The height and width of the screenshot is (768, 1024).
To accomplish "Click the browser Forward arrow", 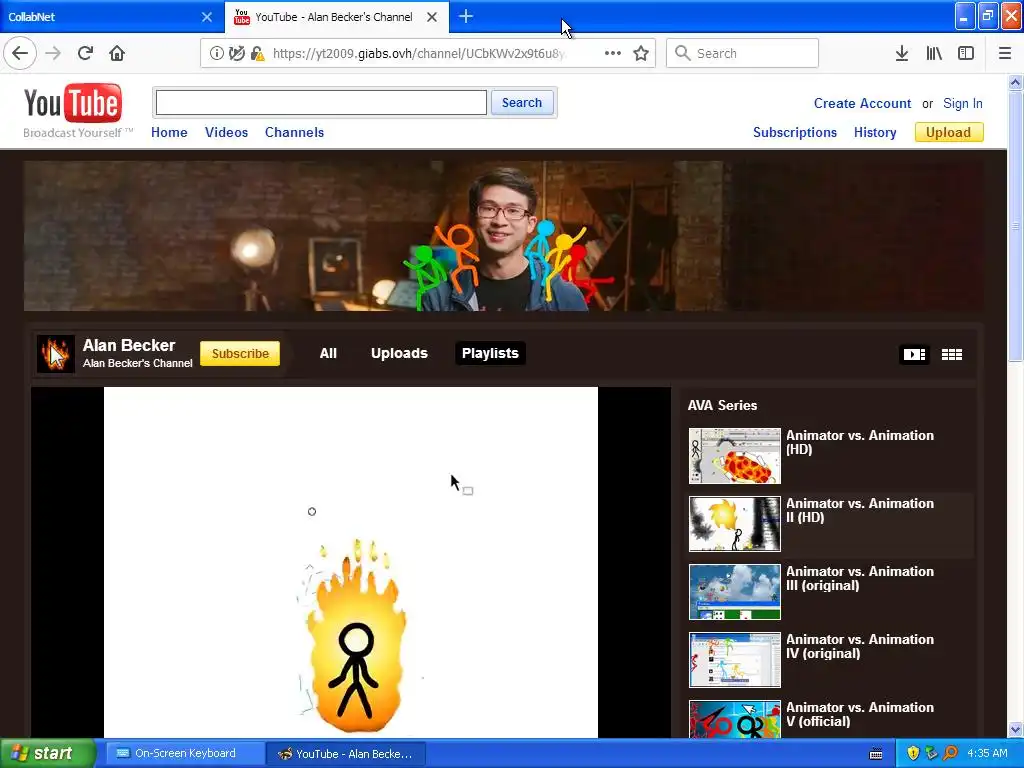I will (x=53, y=53).
